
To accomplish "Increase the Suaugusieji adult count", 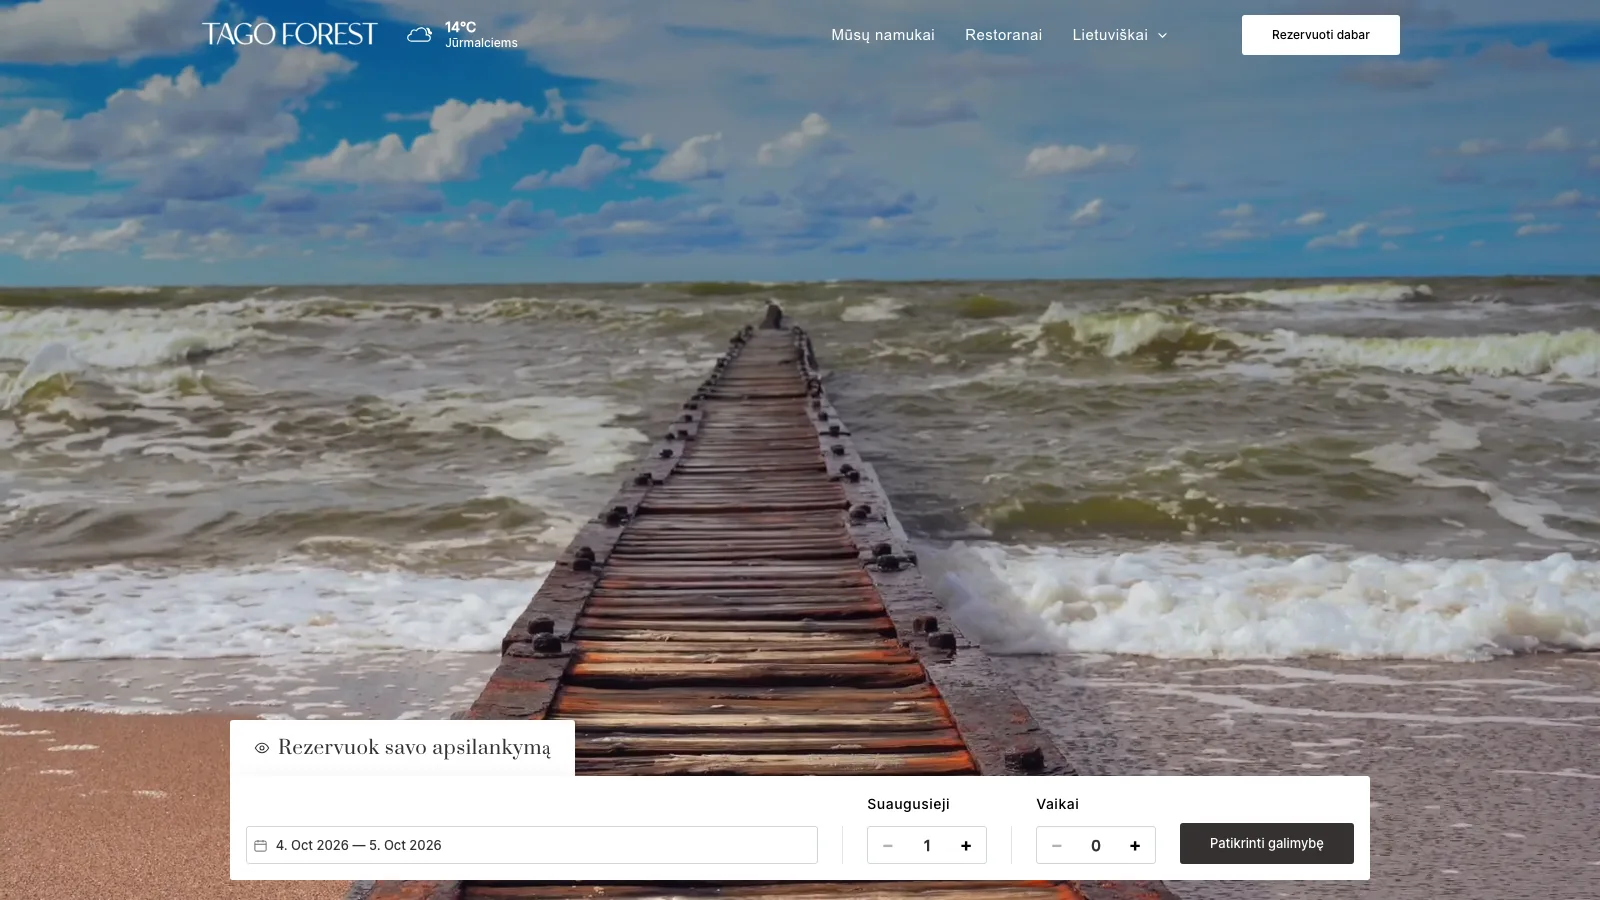I will coord(966,846).
